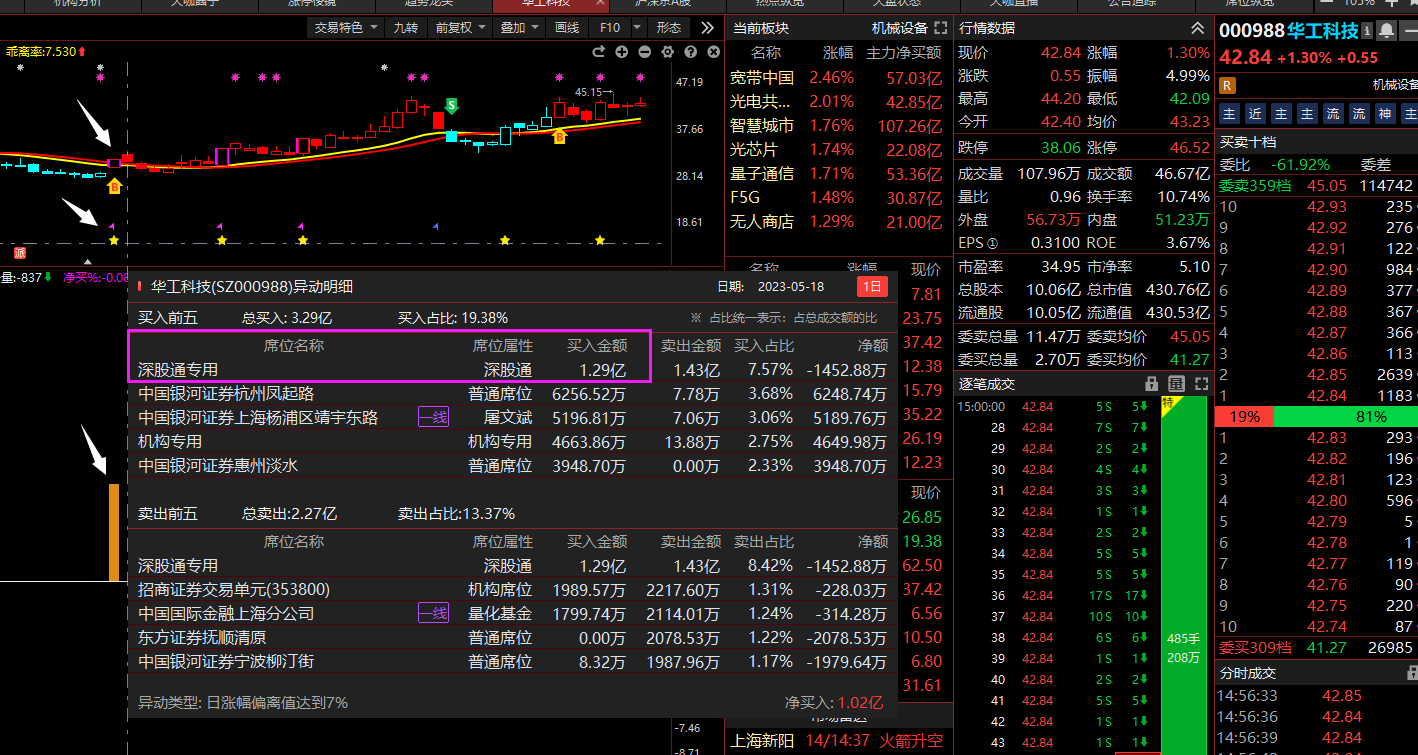Image resolution: width=1418 pixels, height=755 pixels.
Task: Click the 机械设备 sector link in 当前板块 header
Action: [x=899, y=28]
